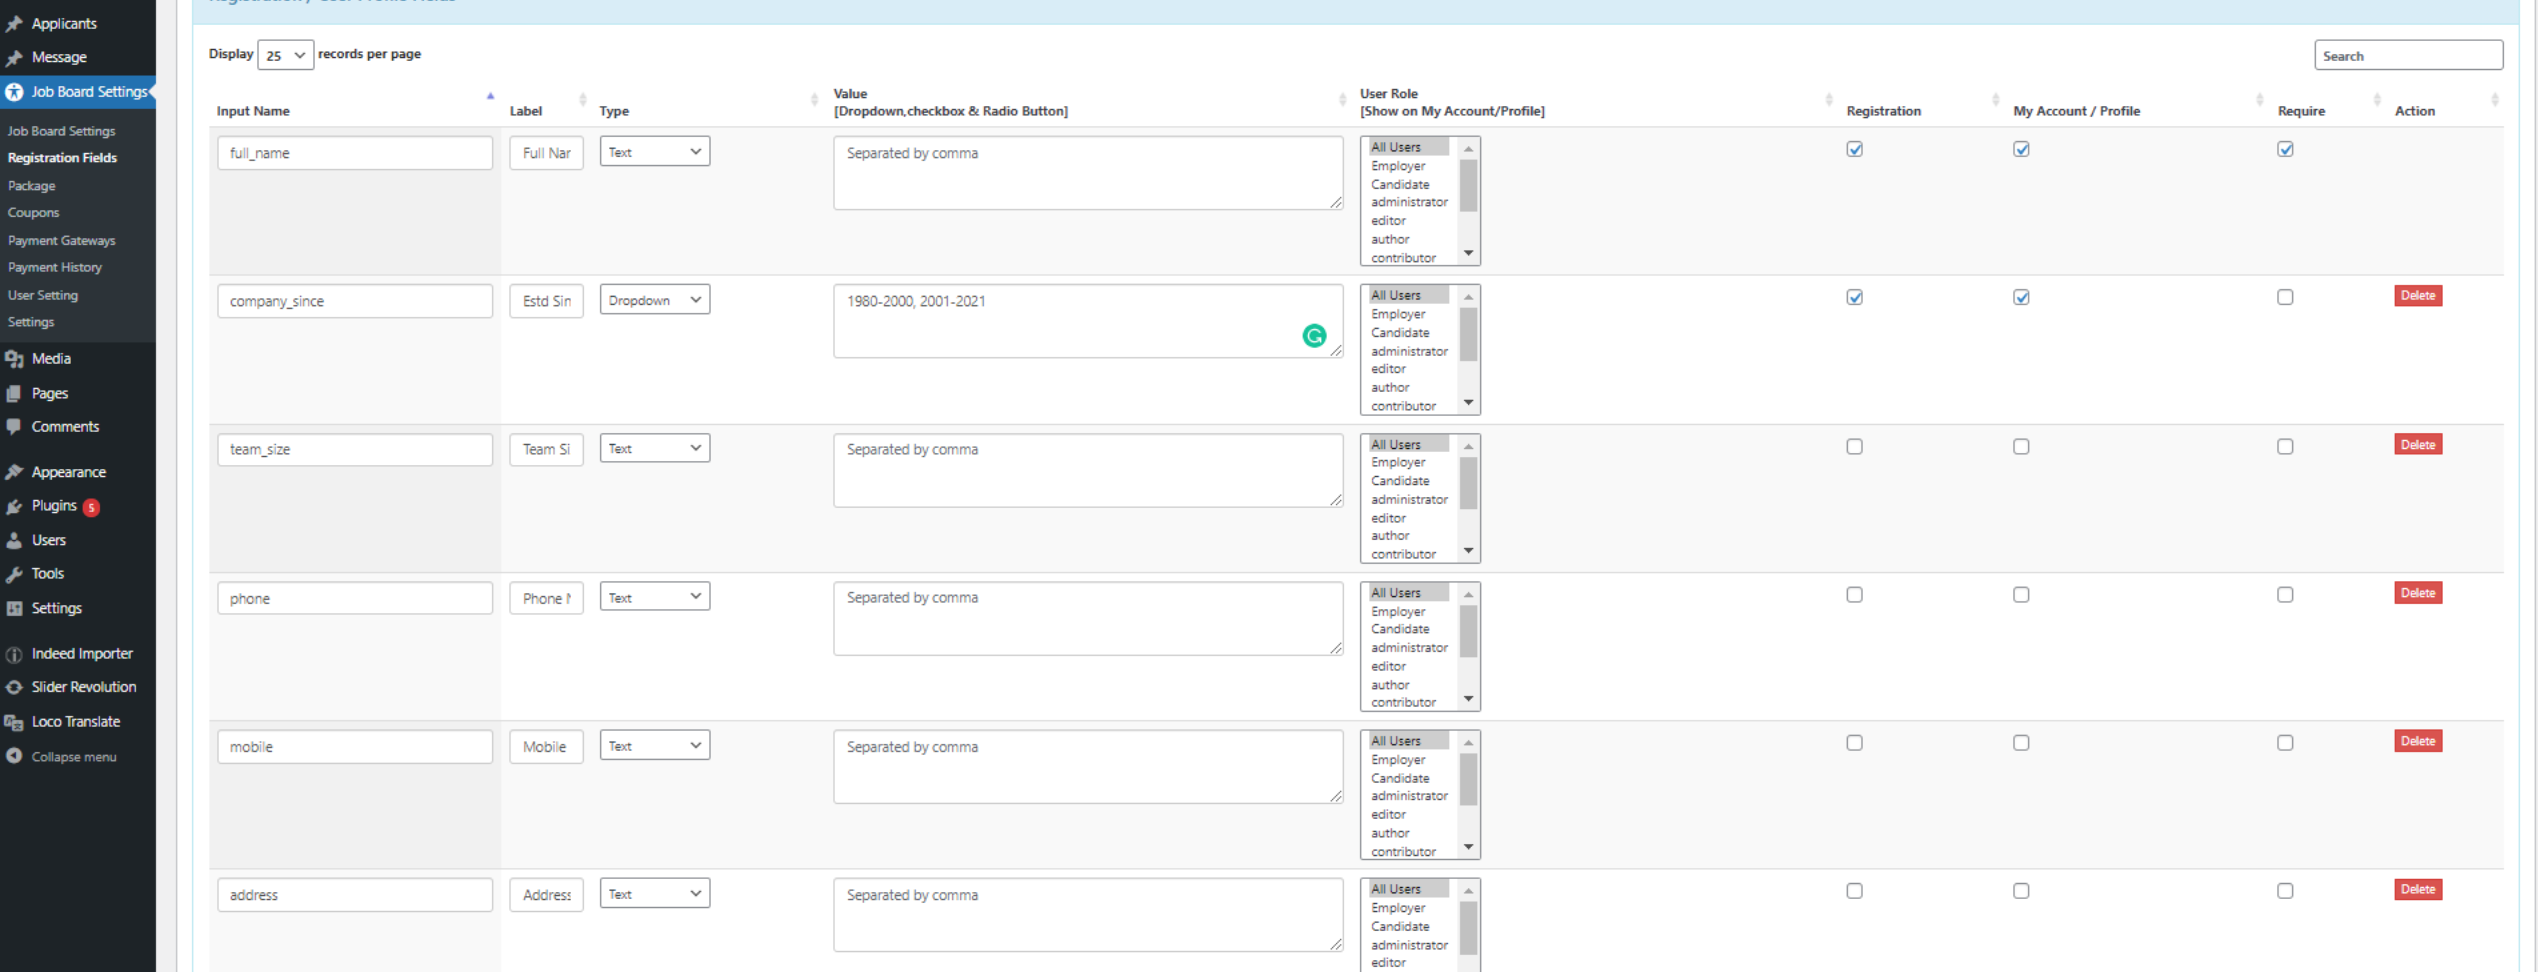2538x972 pixels.
Task: Click the Slider Revolution icon
Action: point(14,687)
